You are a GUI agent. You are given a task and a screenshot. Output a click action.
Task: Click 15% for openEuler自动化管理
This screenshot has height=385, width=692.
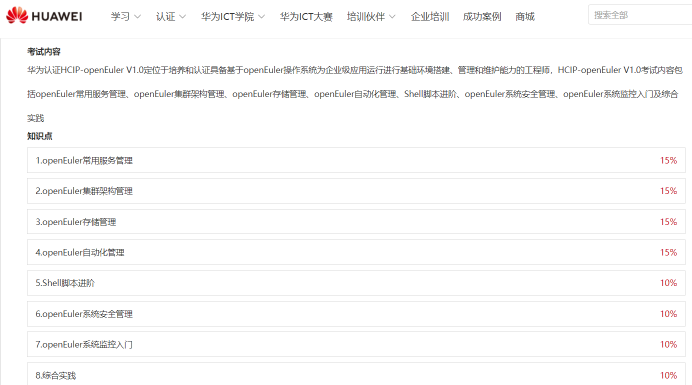[x=668, y=252]
